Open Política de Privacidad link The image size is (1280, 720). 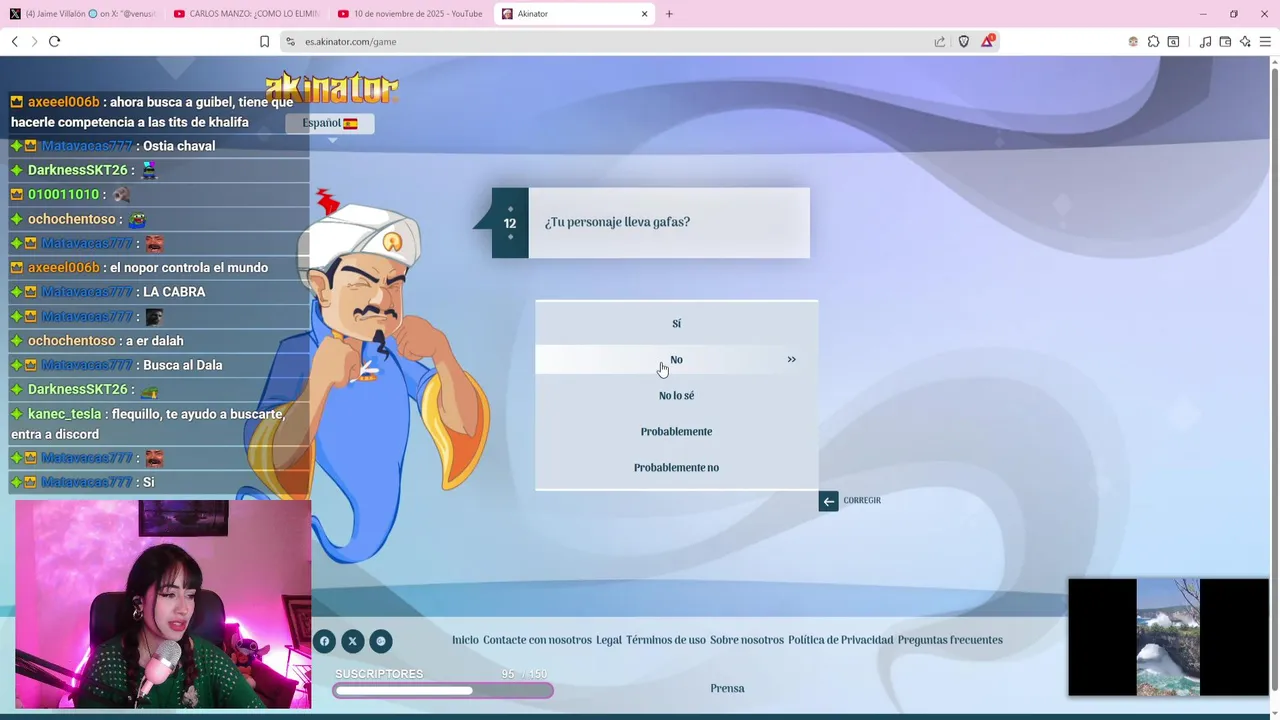click(x=841, y=640)
